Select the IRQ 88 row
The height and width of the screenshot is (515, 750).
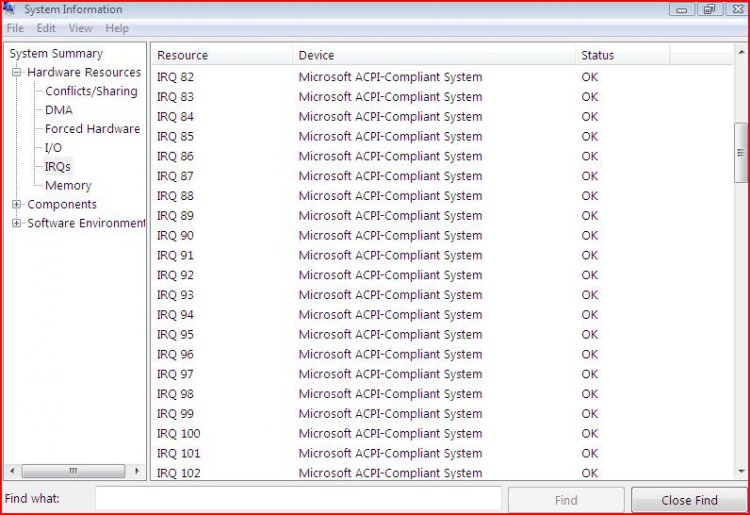click(x=441, y=196)
